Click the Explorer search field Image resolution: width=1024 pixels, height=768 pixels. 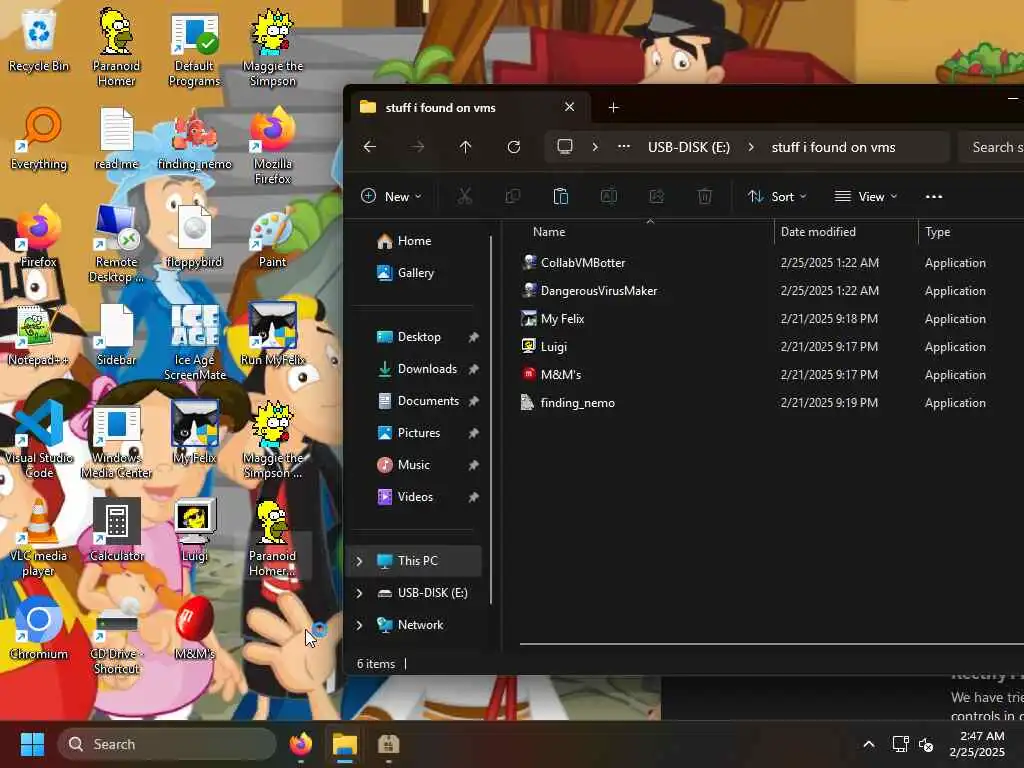[991, 147]
